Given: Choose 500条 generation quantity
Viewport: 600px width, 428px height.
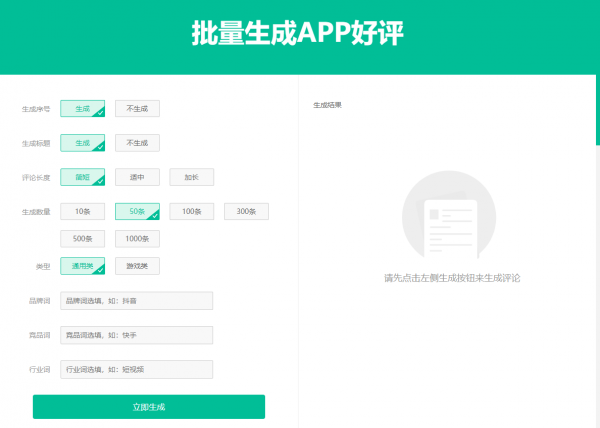Looking at the screenshot, I should tap(82, 239).
